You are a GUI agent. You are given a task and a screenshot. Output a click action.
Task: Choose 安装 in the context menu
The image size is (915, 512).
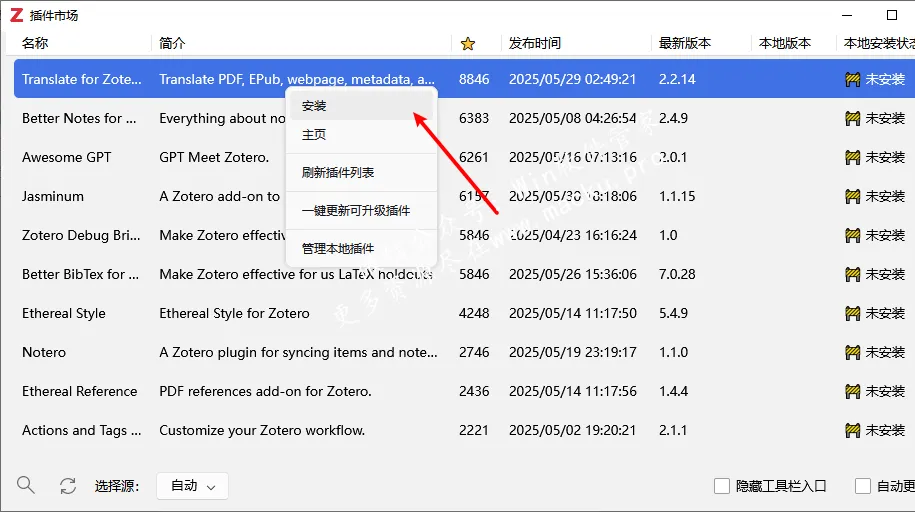361,106
